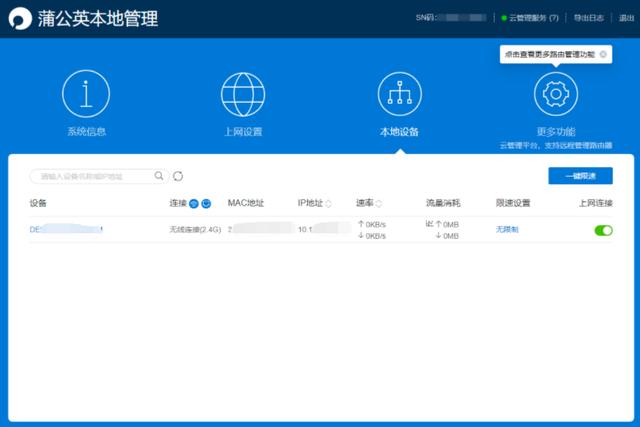Open the 上网设置 globe icon
The height and width of the screenshot is (427, 640).
click(243, 94)
